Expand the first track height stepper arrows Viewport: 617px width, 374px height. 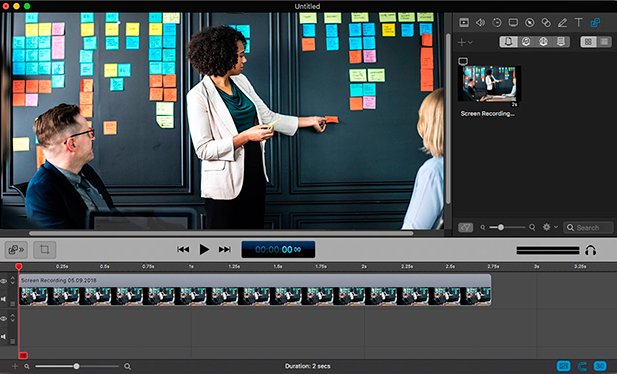pos(13,280)
